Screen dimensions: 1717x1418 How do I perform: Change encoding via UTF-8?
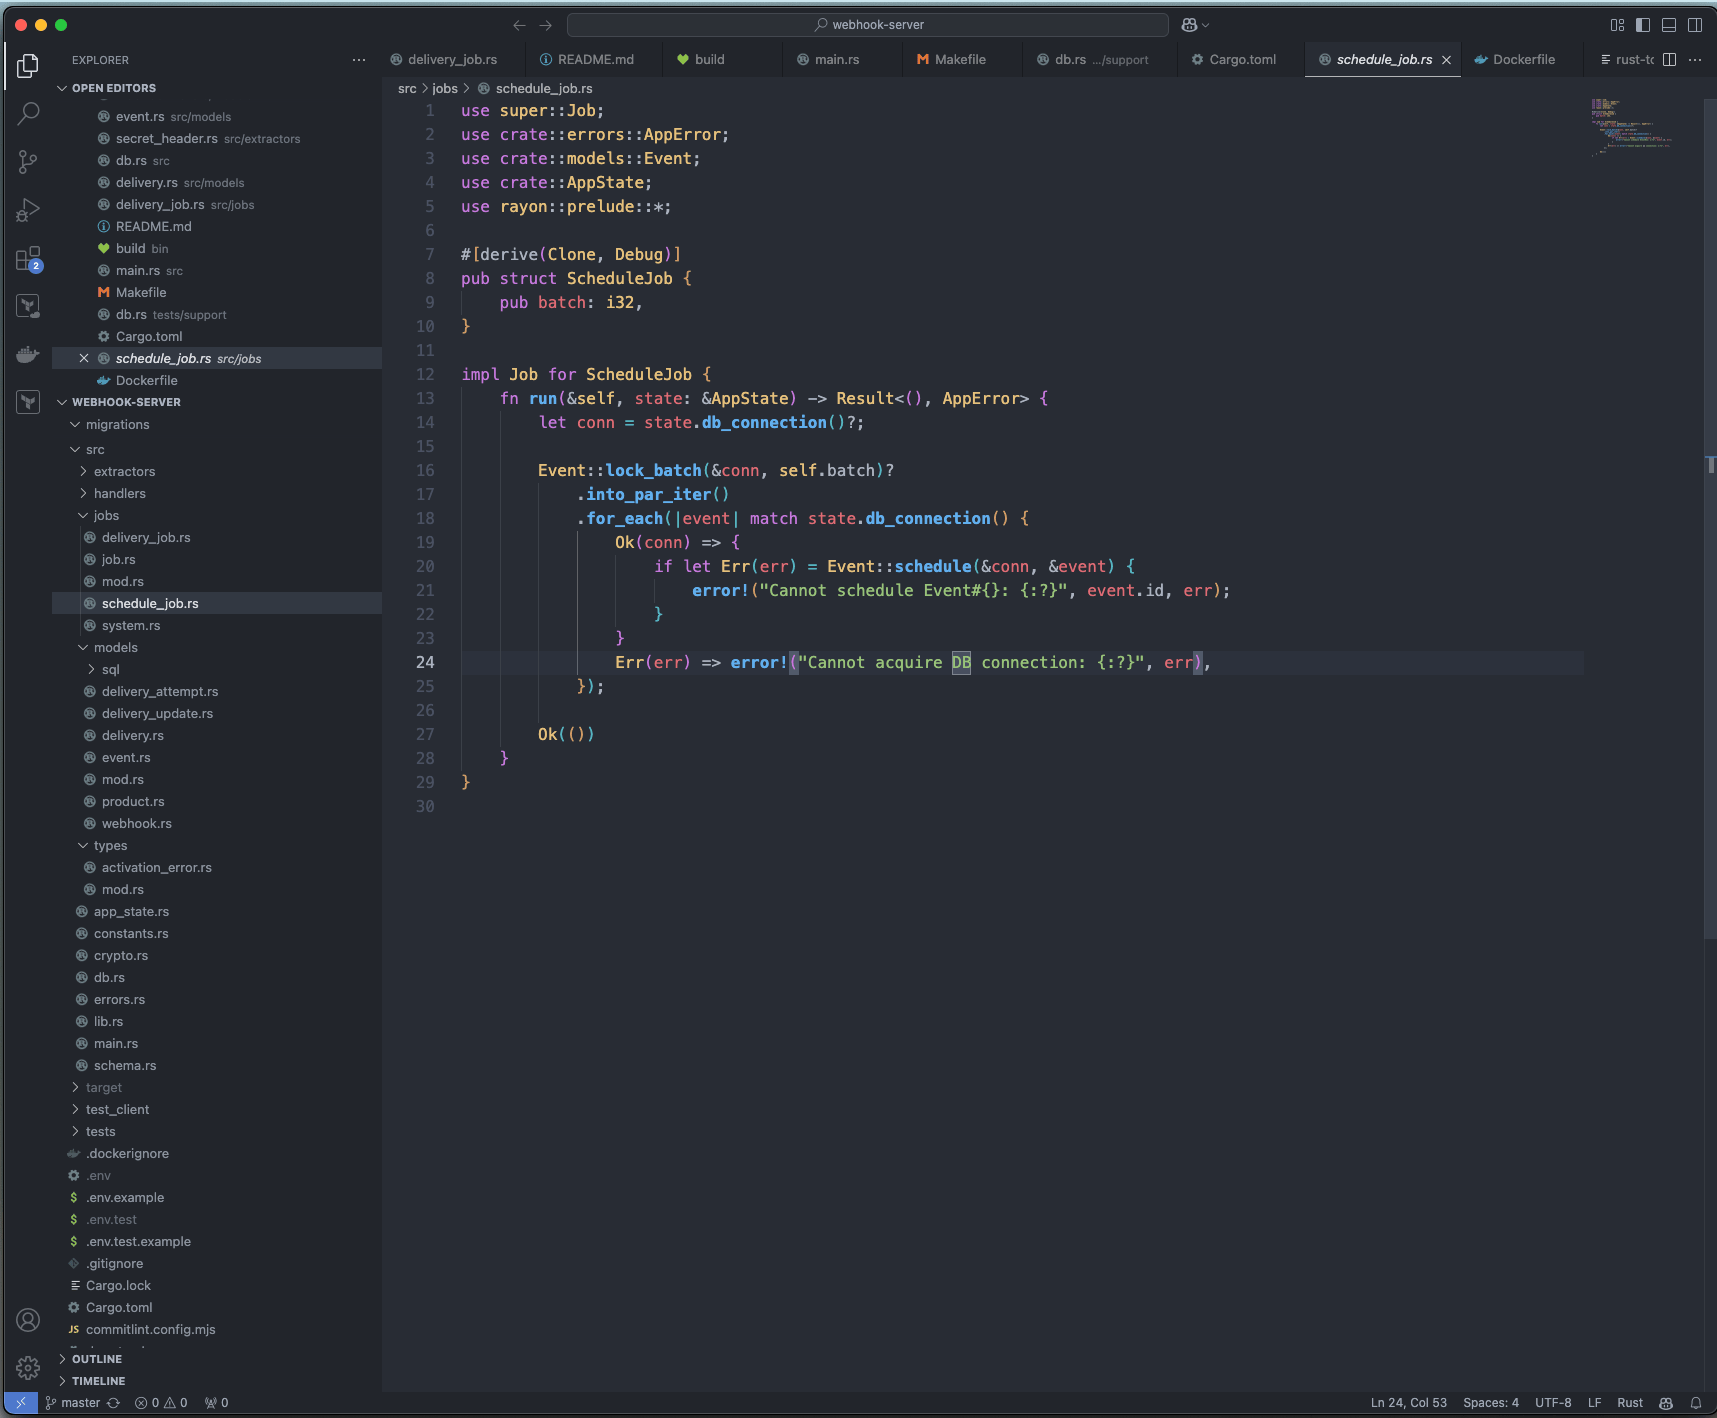1553,1403
